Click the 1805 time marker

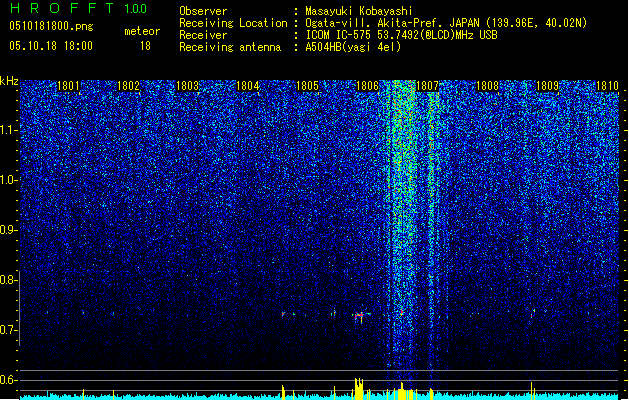[x=307, y=86]
